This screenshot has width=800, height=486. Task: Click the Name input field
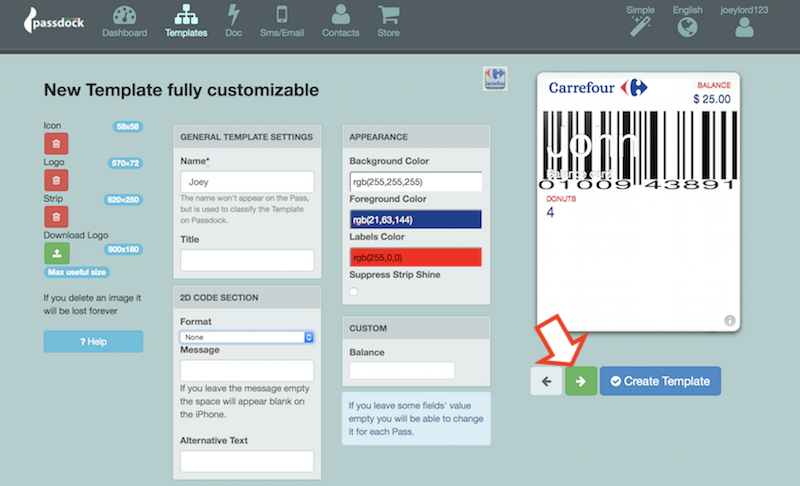point(247,182)
